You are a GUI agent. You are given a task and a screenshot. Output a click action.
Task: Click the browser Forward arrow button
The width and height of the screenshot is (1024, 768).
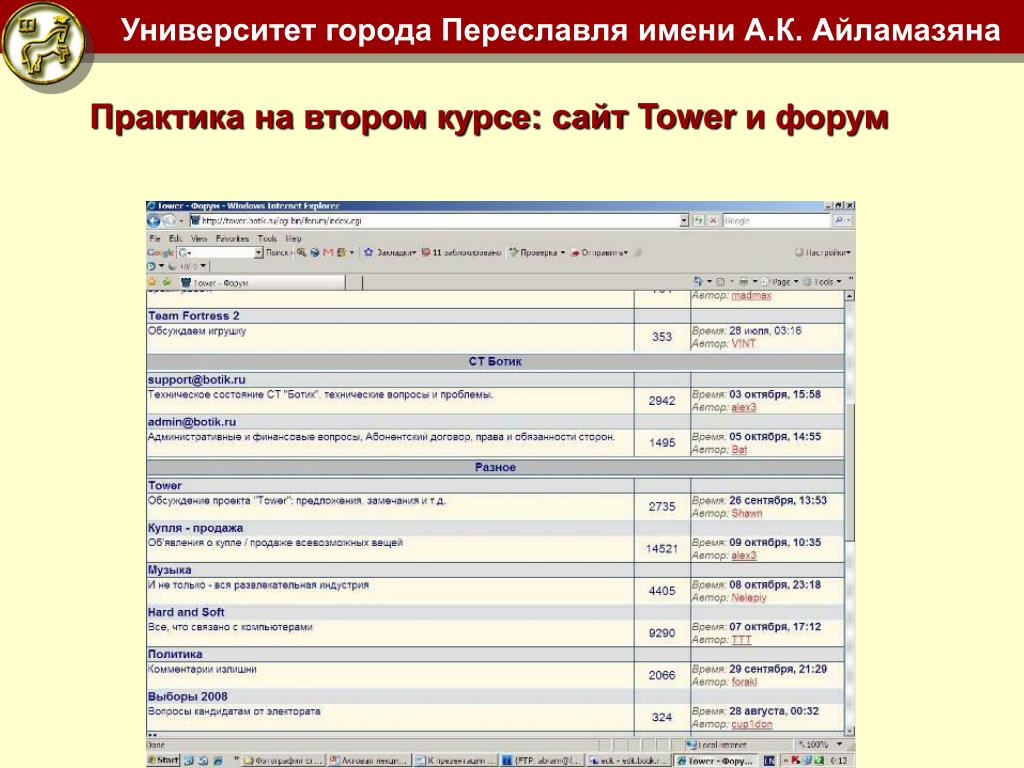coord(168,221)
